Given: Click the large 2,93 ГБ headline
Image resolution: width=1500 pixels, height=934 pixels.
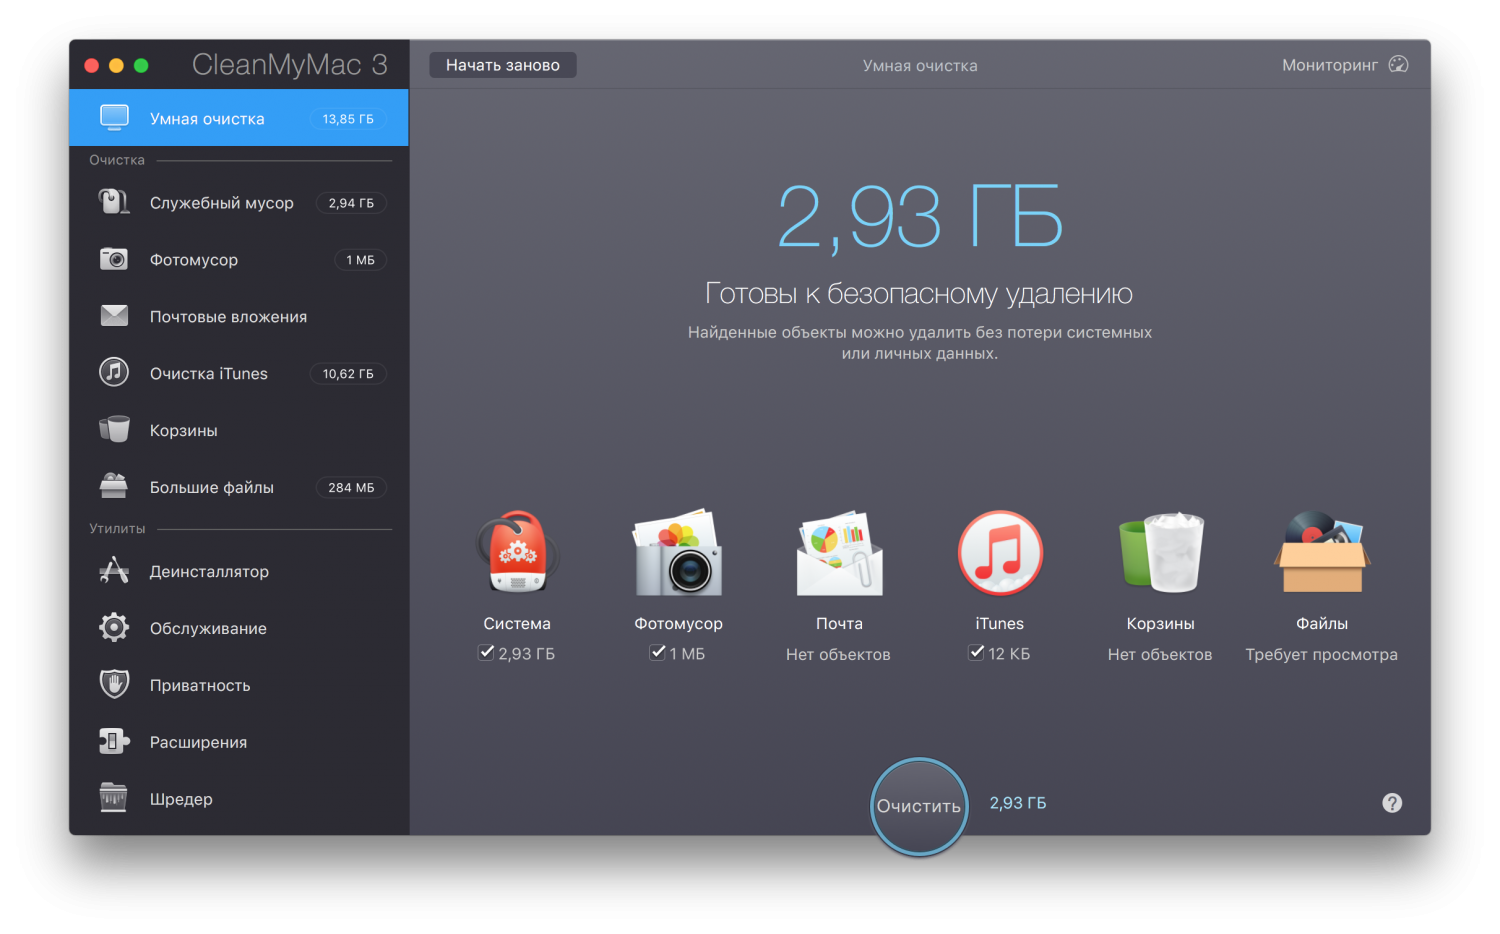Looking at the screenshot, I should [919, 216].
